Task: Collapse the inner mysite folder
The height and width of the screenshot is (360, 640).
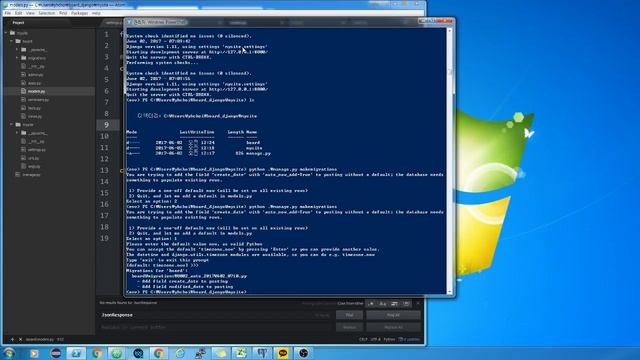Action: 12,124
